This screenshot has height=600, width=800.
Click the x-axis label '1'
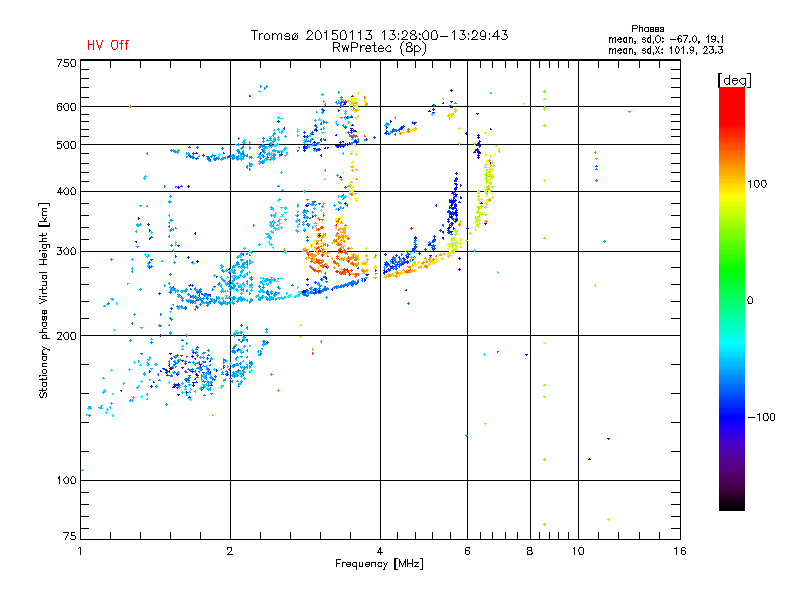tap(80, 551)
